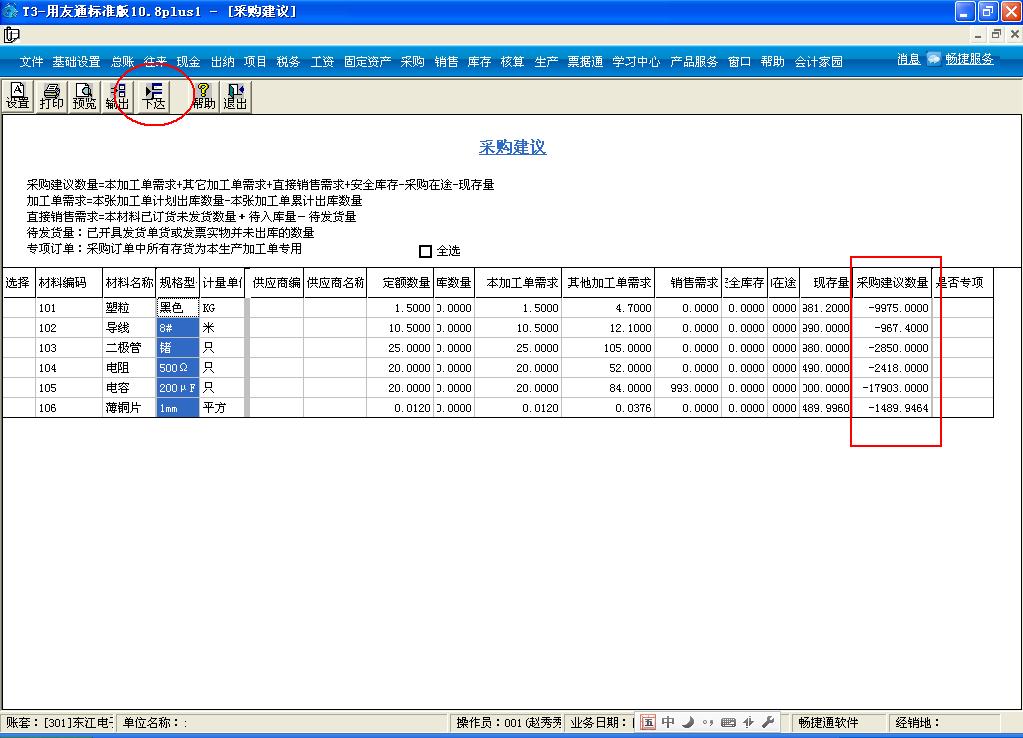Click the 消息 message link
The width and height of the screenshot is (1023, 738).
point(908,59)
